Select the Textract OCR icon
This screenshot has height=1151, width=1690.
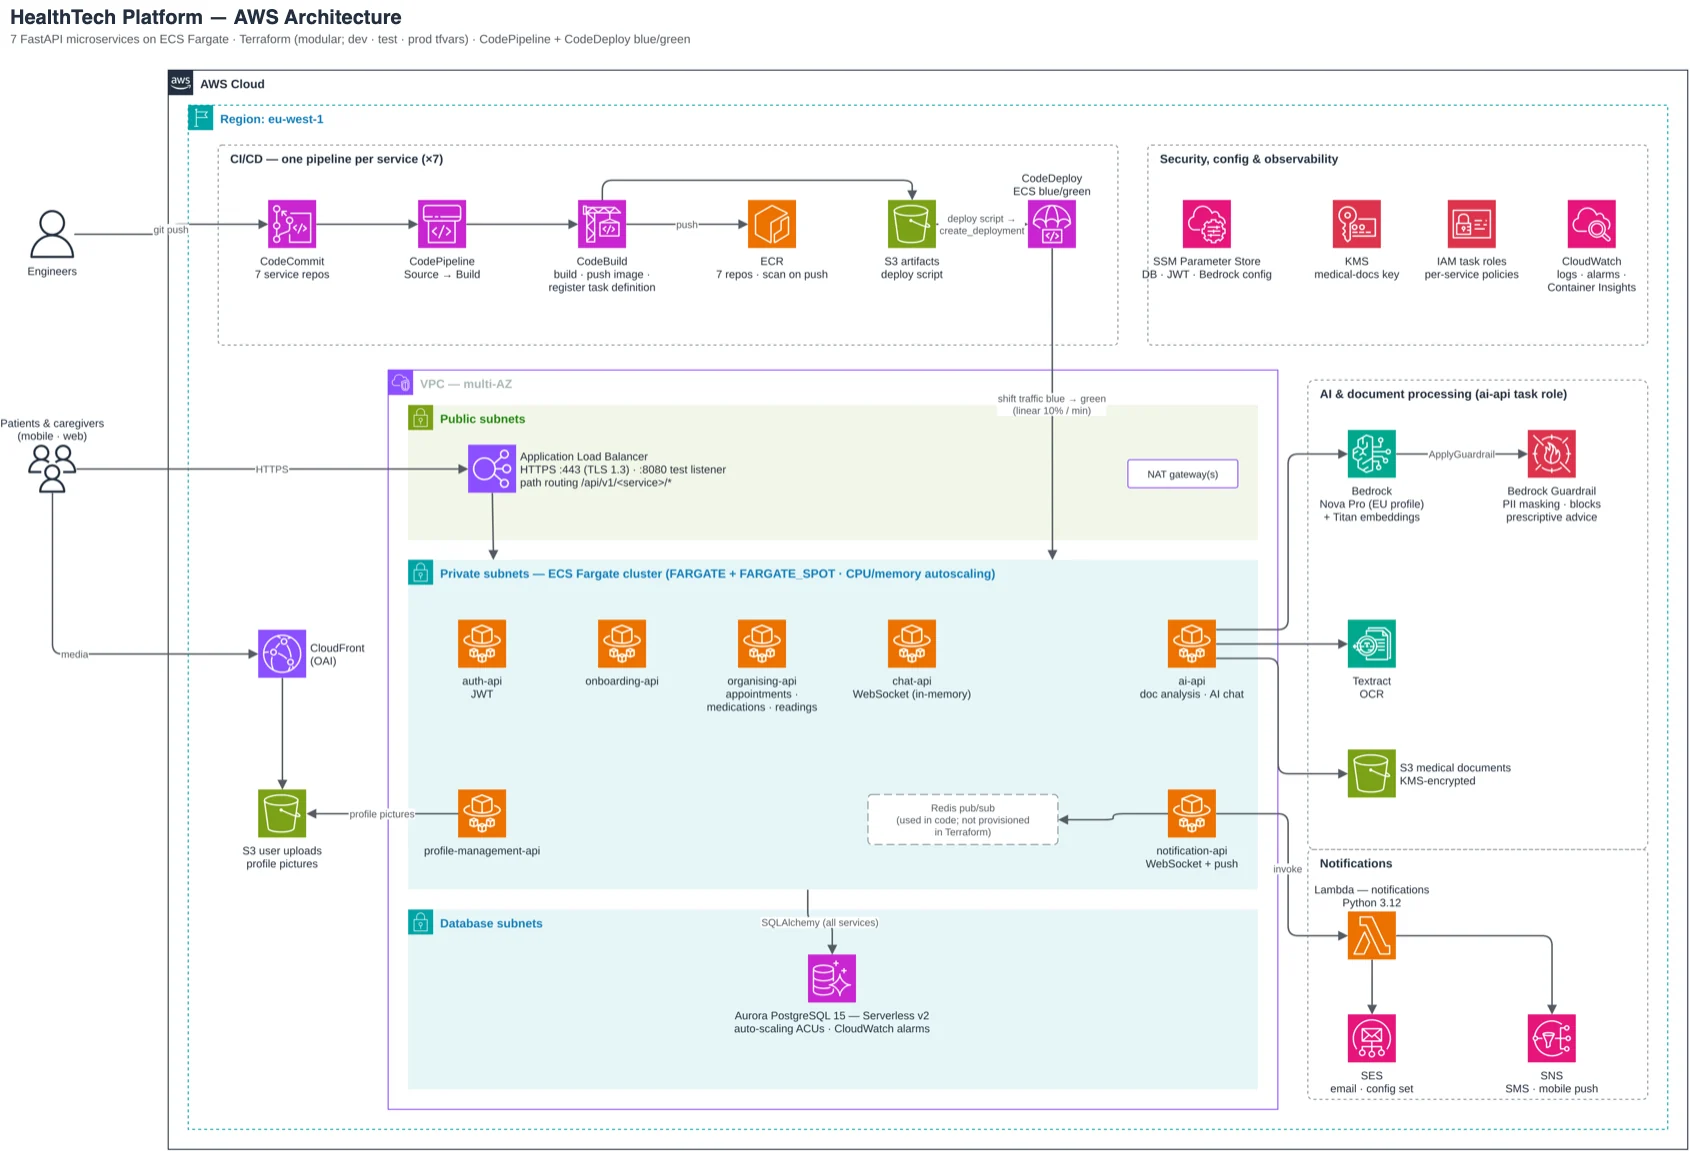[1372, 644]
